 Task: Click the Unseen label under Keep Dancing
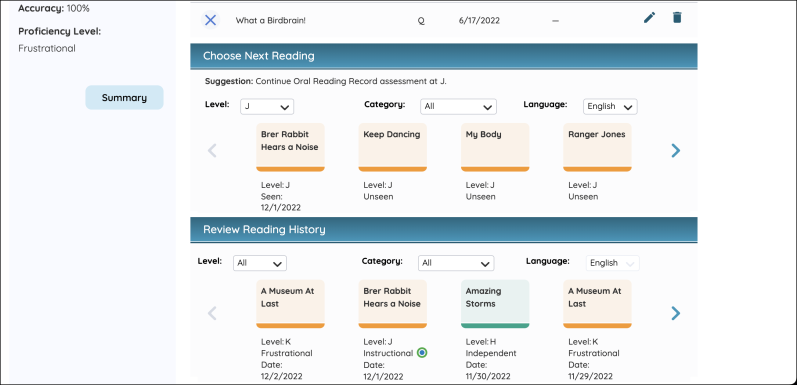(x=378, y=197)
